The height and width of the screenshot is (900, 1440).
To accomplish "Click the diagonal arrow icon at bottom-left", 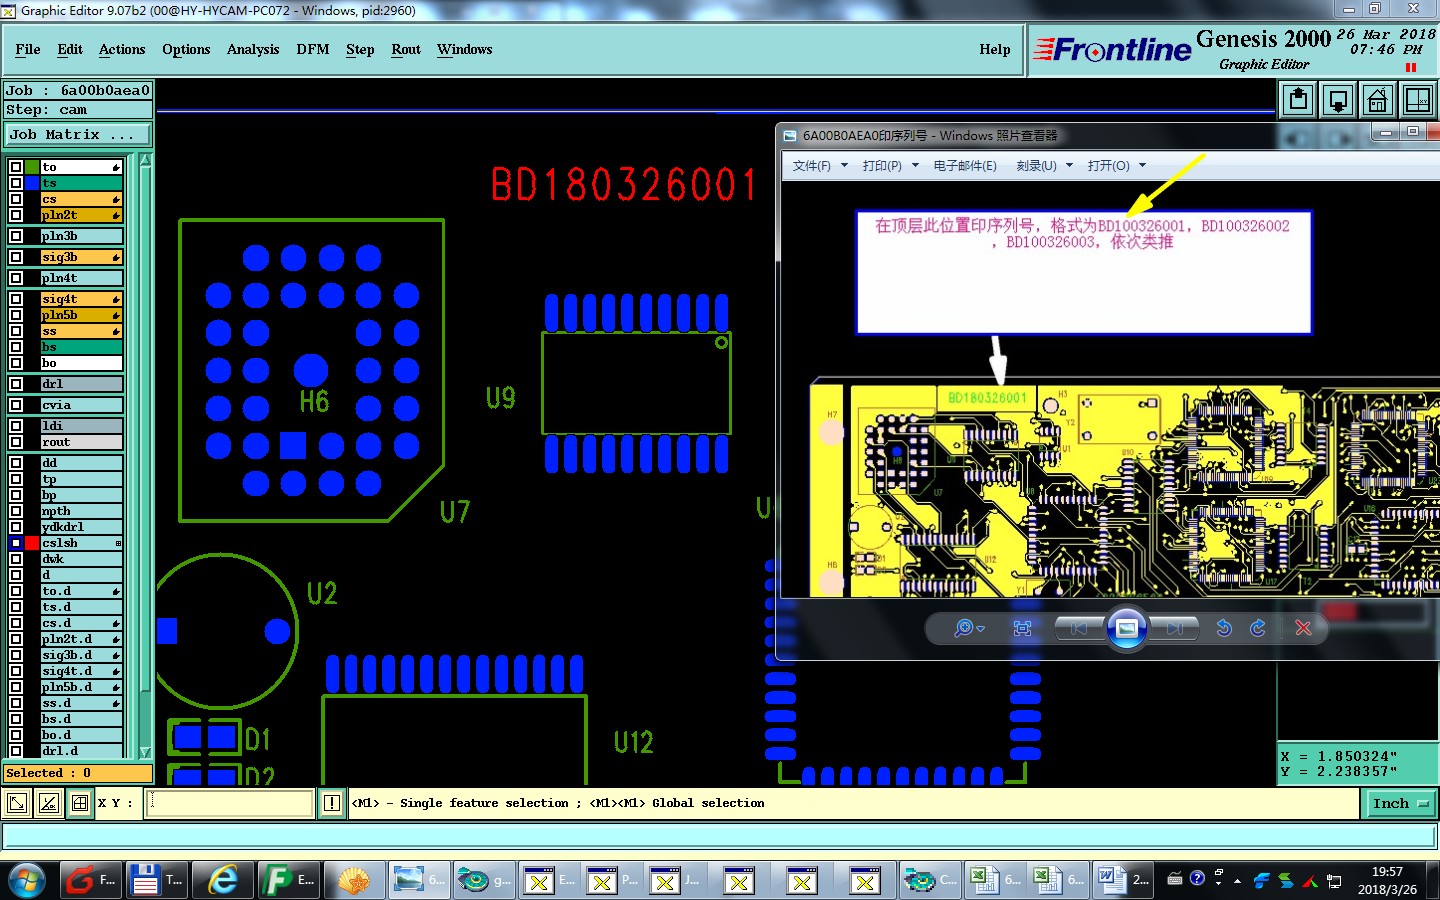I will click(x=17, y=803).
